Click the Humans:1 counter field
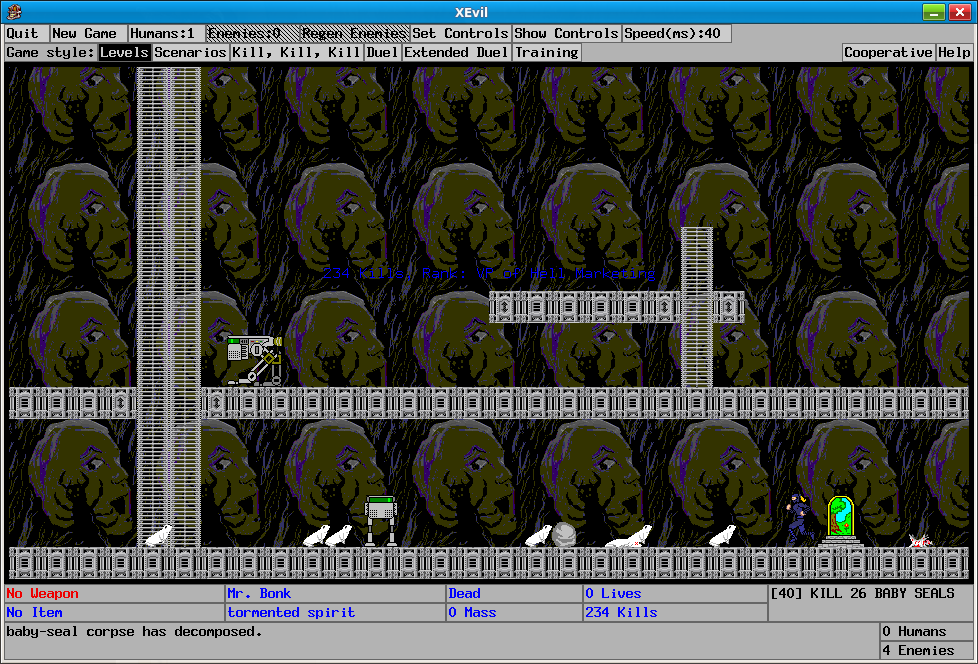 [x=166, y=34]
